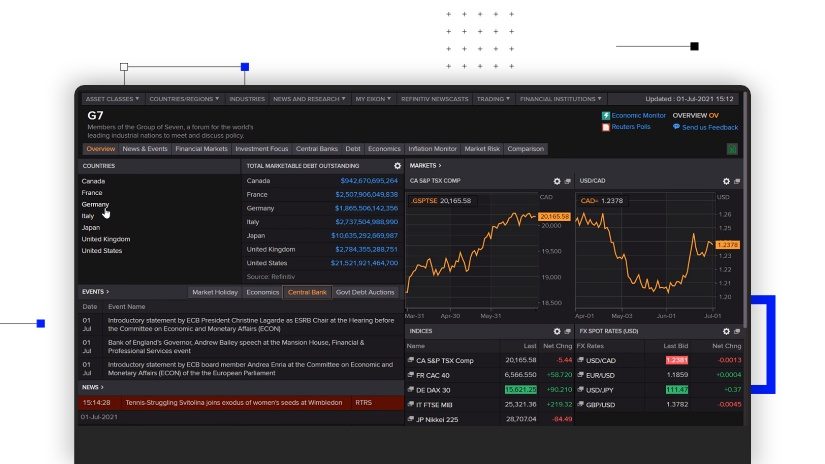Viewport: 825px width, 464px height.
Task: Open Japan debt value $10,635,292,669,987
Action: pyautogui.click(x=364, y=236)
